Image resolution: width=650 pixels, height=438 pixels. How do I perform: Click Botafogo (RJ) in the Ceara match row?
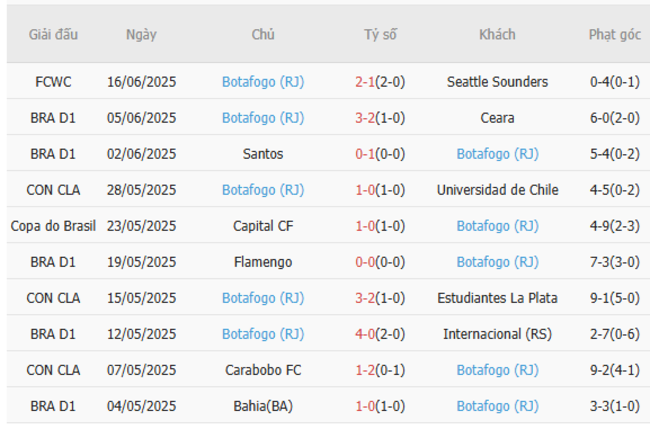263,118
